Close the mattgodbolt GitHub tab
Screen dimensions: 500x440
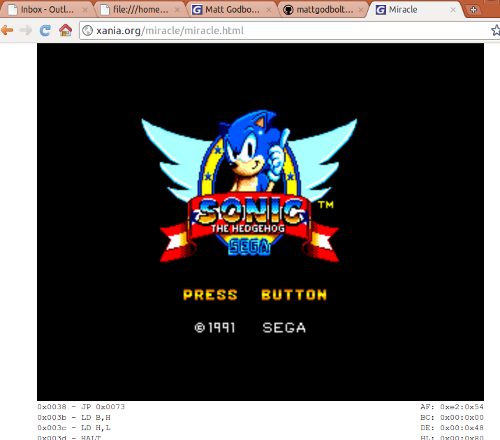(361, 10)
